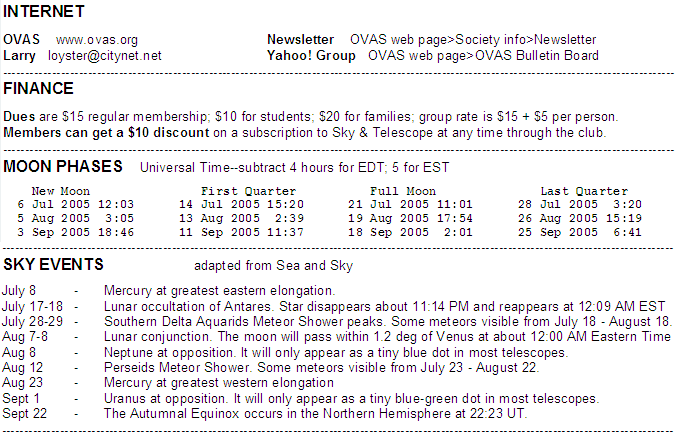676x437 pixels.
Task: Click the FINANCE section heading
Action: pos(38,89)
